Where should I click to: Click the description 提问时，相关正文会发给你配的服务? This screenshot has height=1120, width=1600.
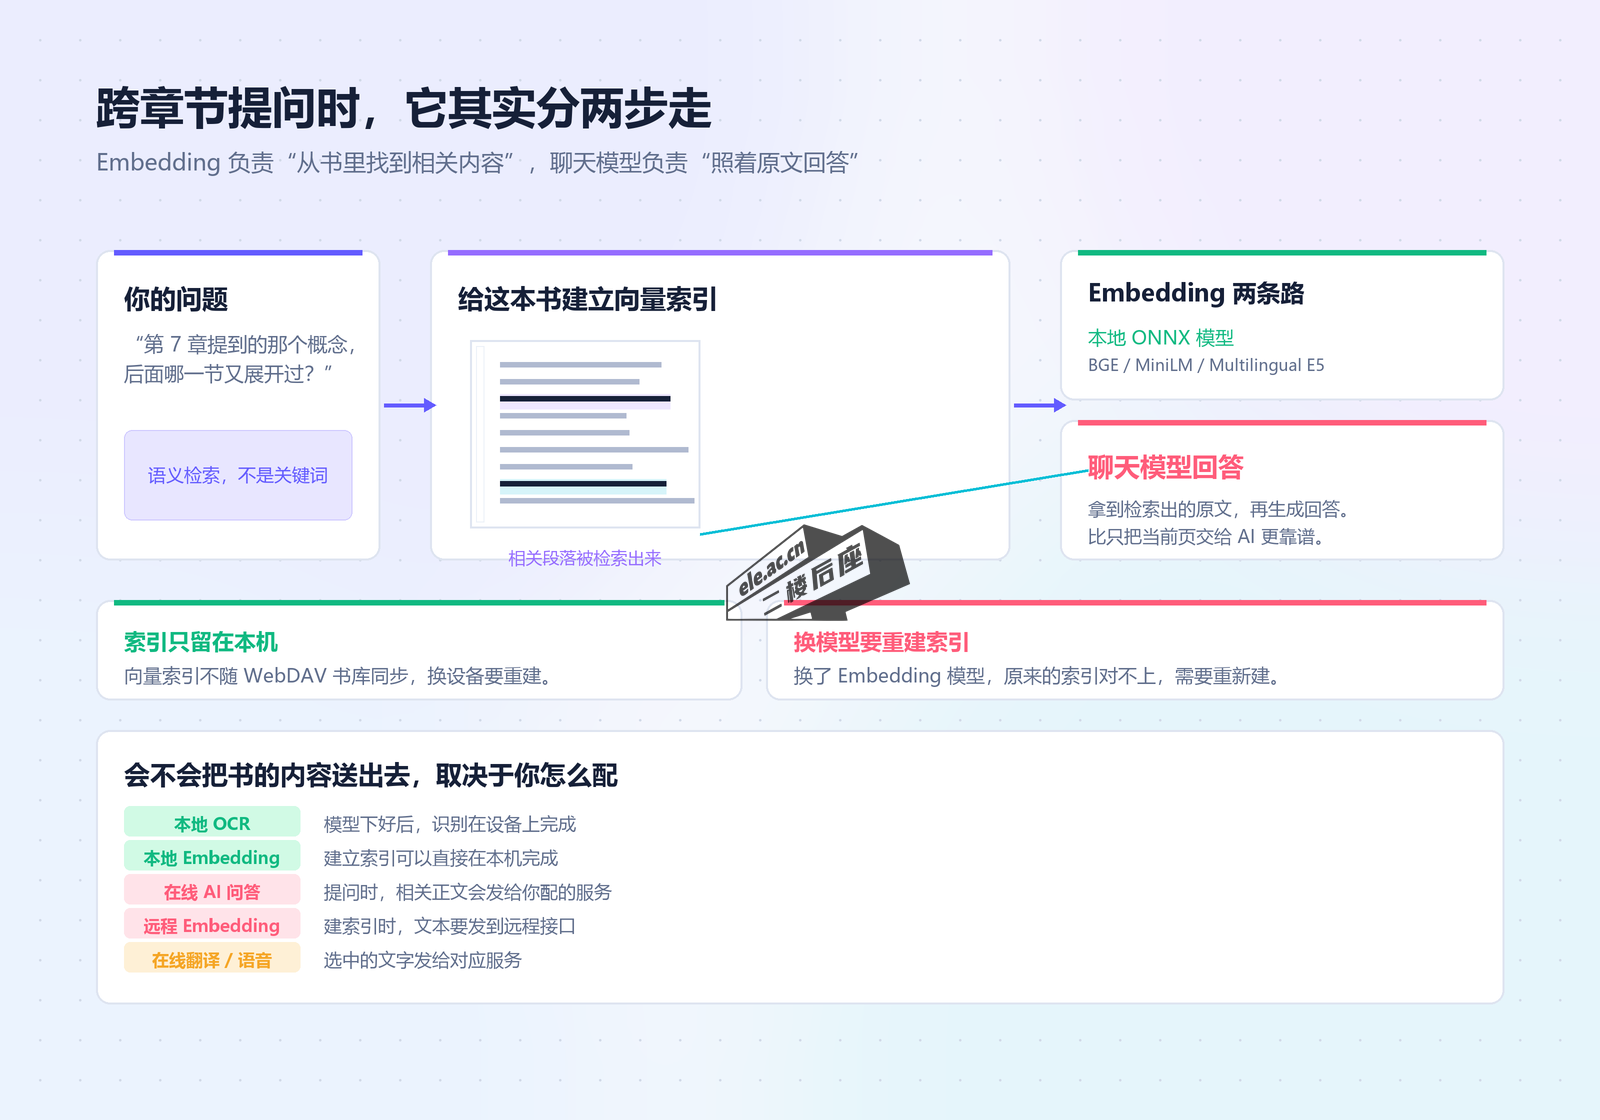coord(468,892)
